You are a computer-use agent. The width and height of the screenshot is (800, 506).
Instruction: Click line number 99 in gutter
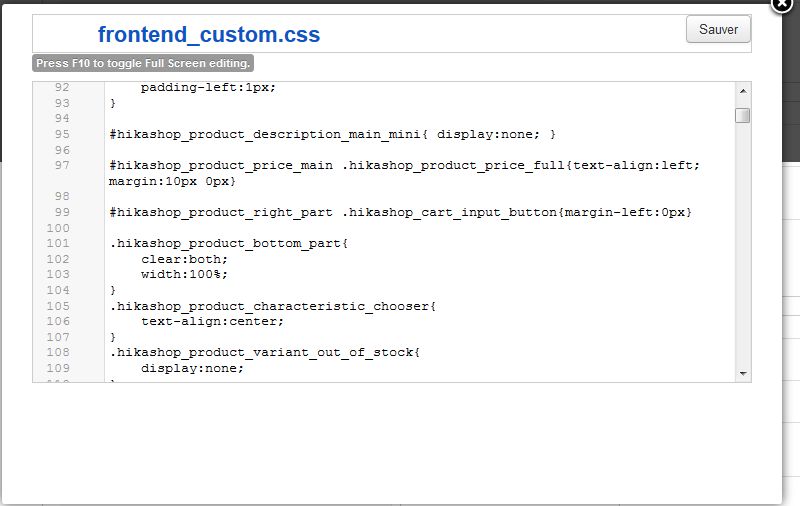pos(62,212)
